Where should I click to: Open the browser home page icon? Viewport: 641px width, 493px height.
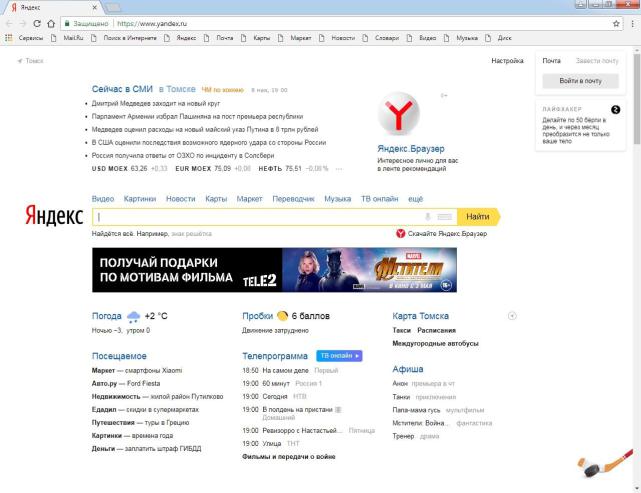click(51, 24)
